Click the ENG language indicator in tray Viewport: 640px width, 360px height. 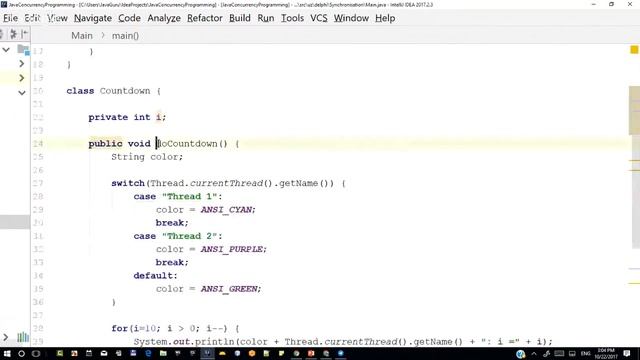point(586,353)
